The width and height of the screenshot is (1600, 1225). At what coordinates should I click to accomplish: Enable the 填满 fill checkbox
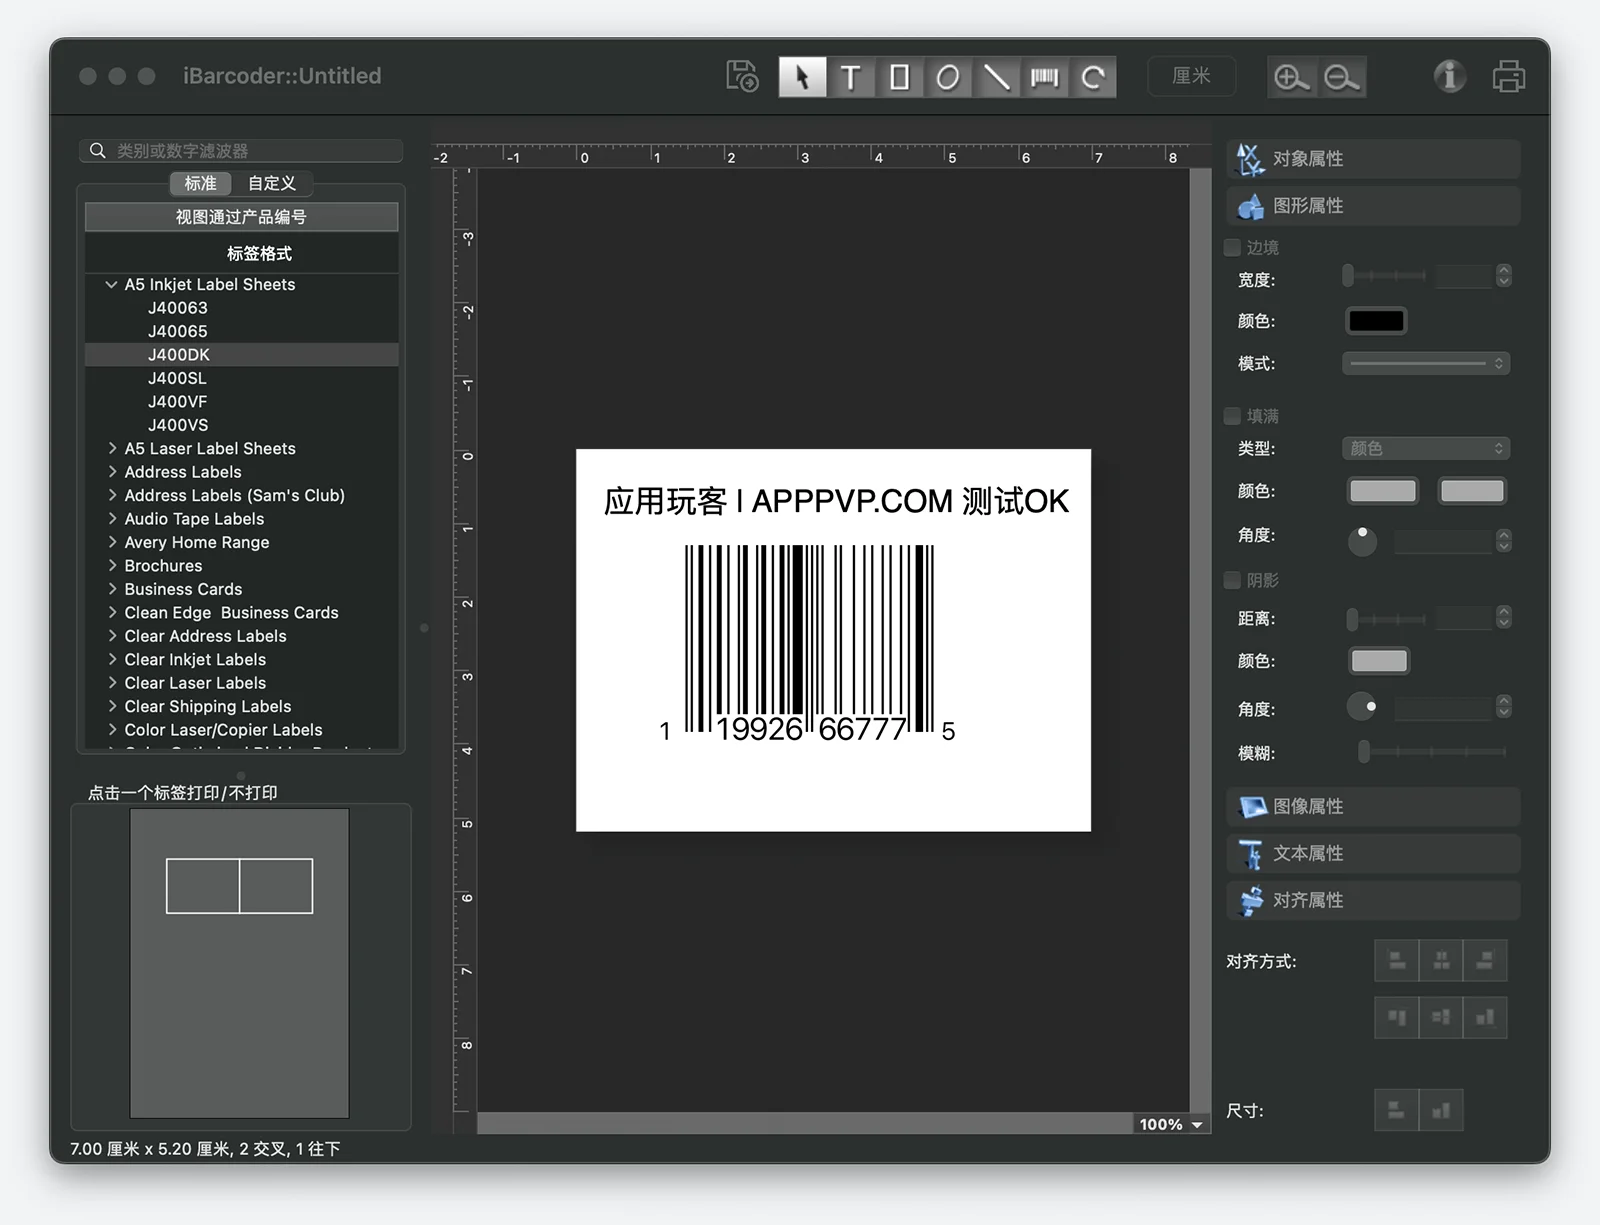point(1233,415)
